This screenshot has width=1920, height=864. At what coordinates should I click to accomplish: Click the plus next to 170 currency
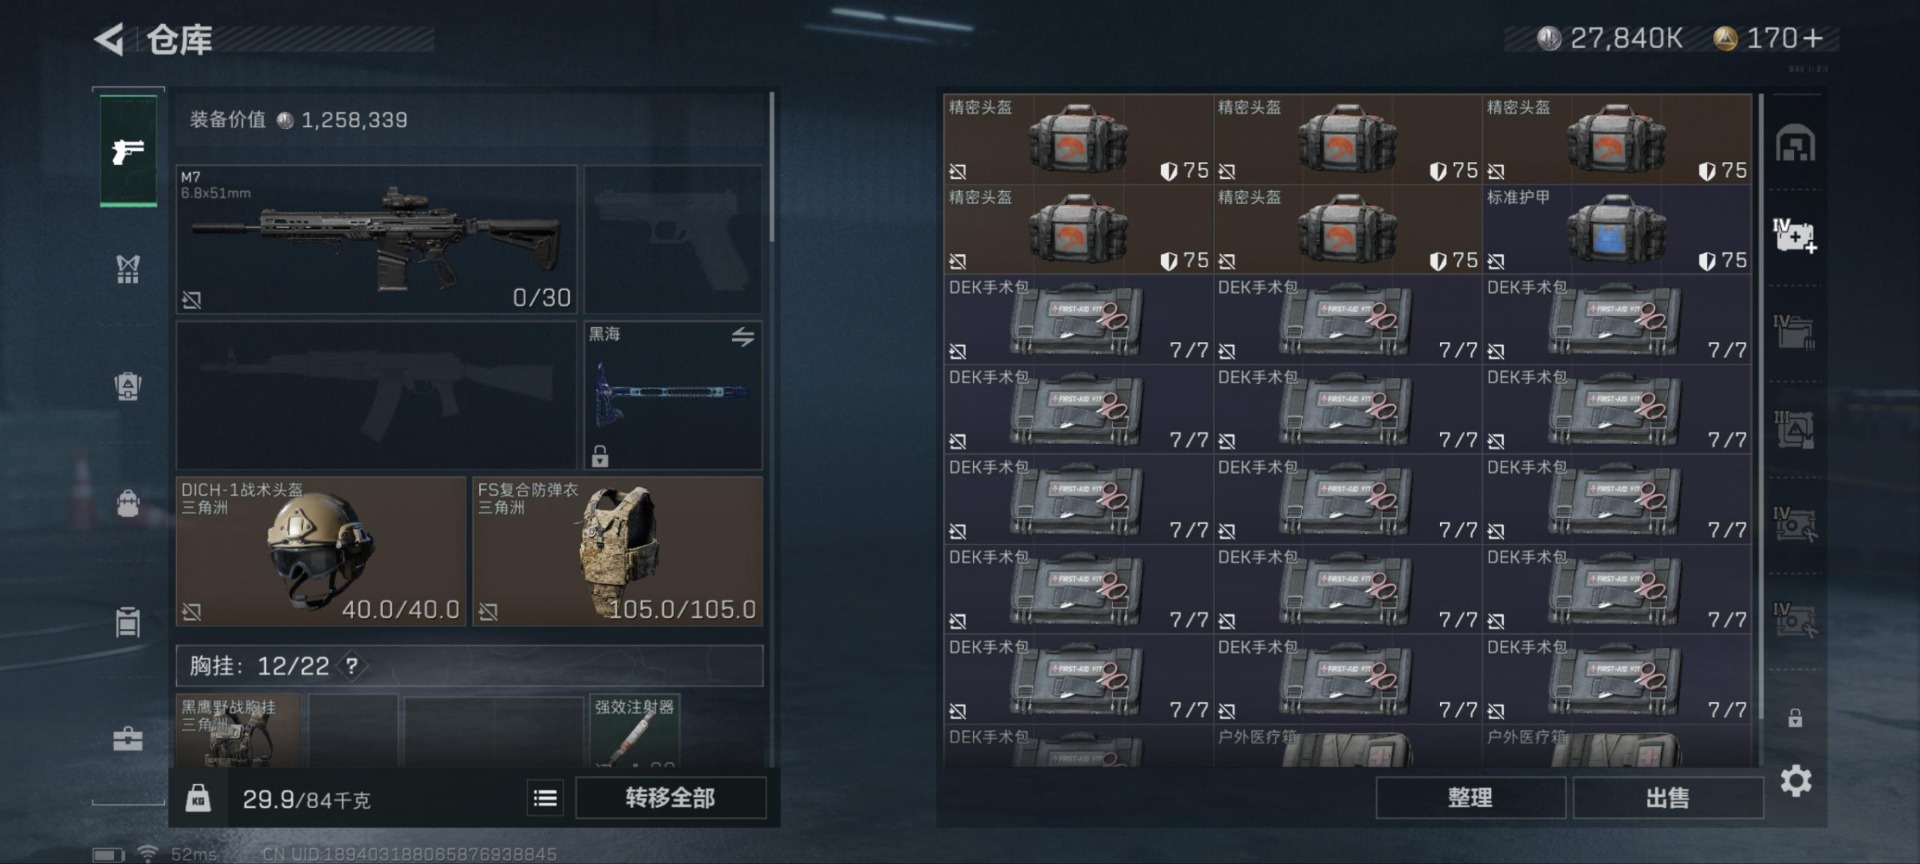pyautogui.click(x=1812, y=38)
